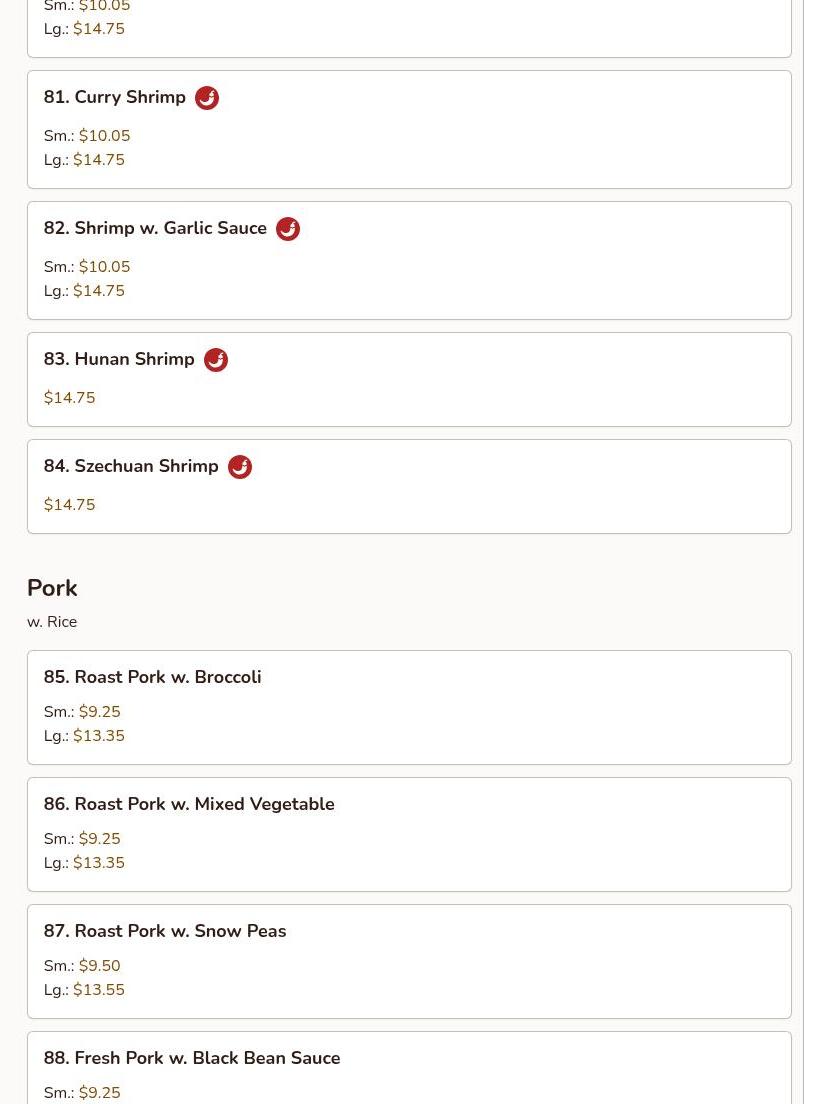This screenshot has width=824, height=1104.
Task: Click Szechuan Shrimp price $14.75
Action: [x=69, y=504]
